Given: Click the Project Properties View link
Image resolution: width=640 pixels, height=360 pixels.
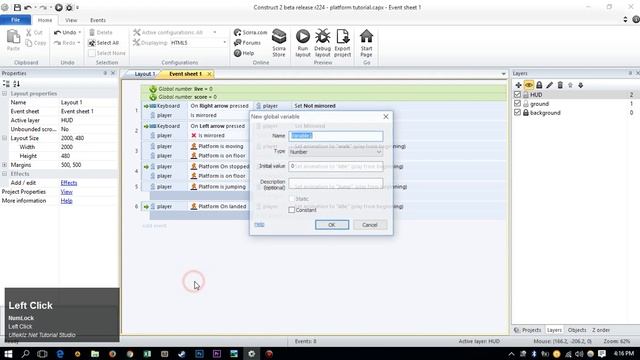Looking at the screenshot, I should pos(67,192).
